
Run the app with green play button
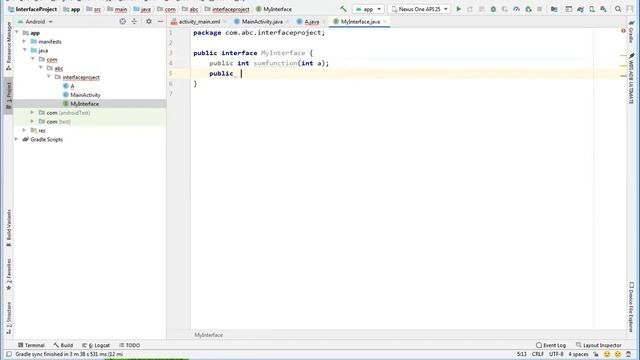458,9
